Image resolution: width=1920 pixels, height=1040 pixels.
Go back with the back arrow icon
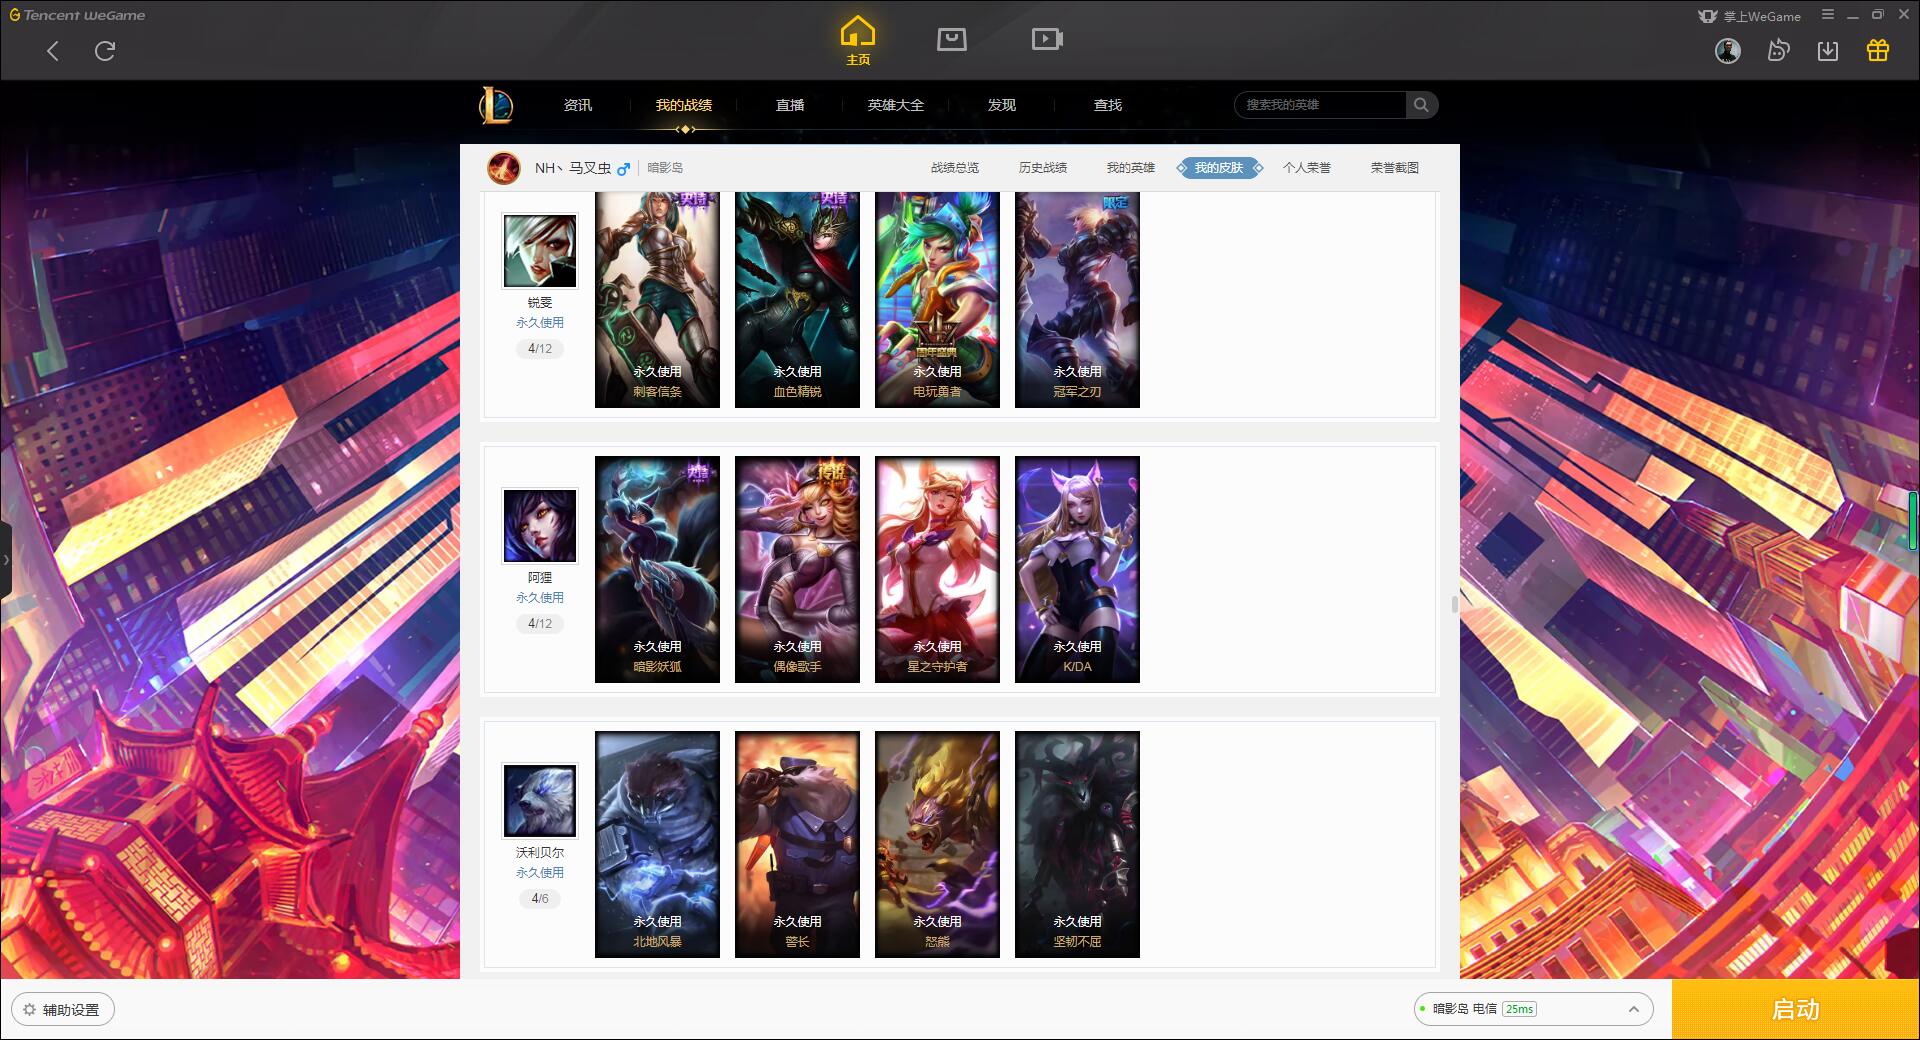coord(53,51)
